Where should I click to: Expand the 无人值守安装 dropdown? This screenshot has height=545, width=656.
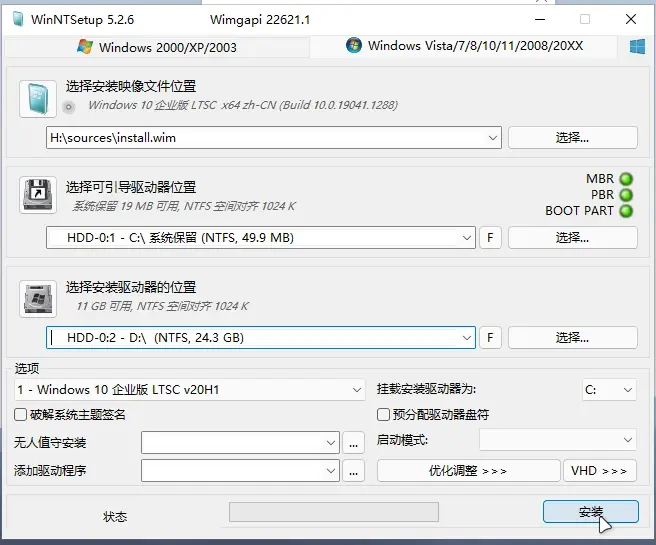click(331, 443)
